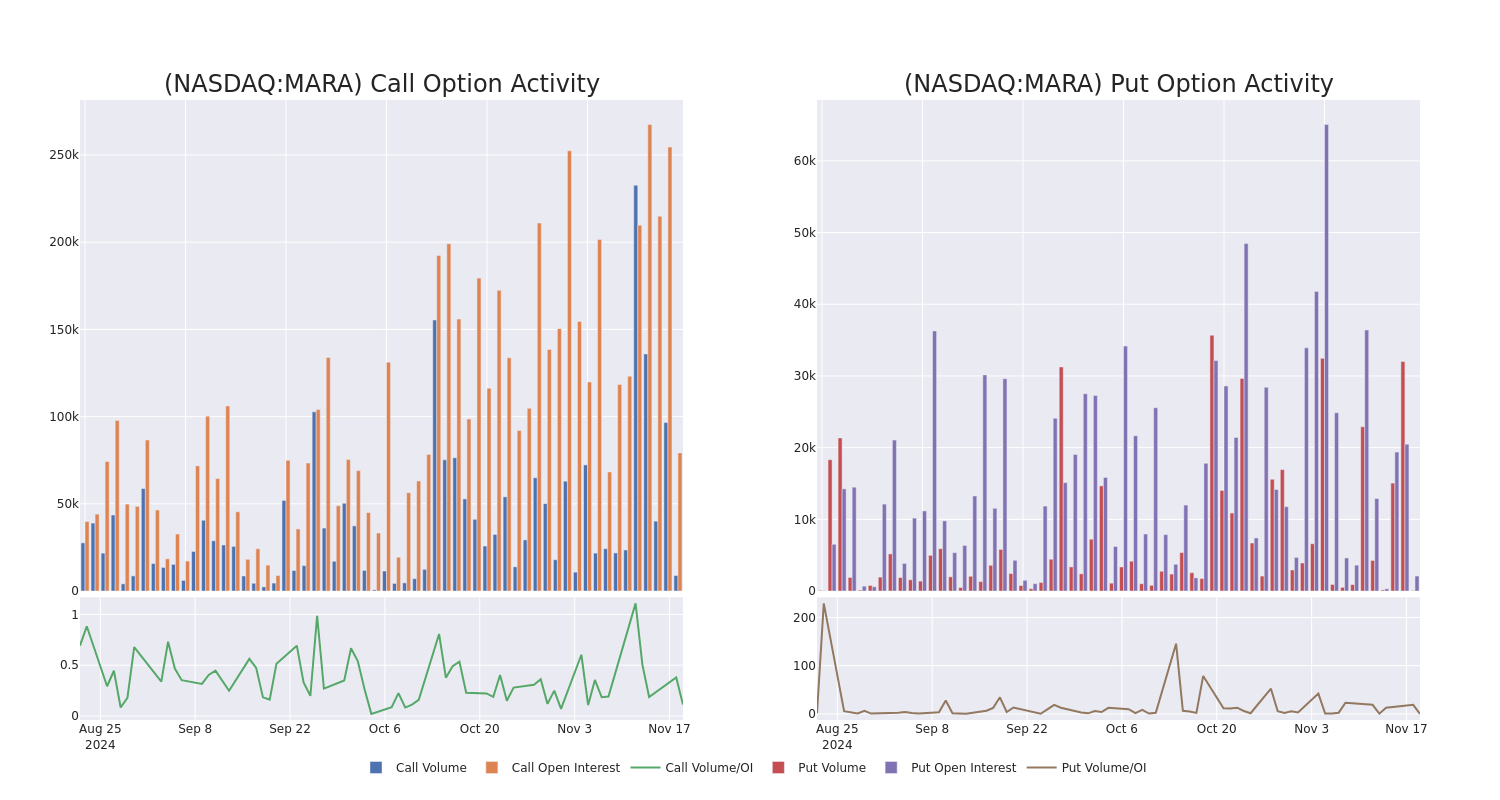Toggle the Put Open Interest legend entry

[x=950, y=768]
